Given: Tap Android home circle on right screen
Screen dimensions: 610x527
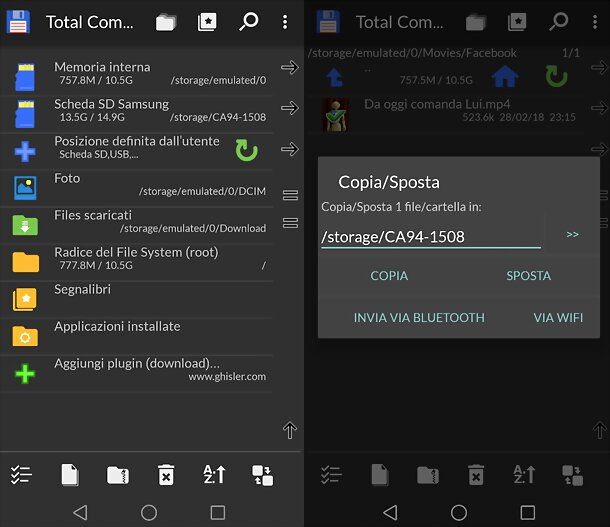Looking at the screenshot, I should (x=459, y=512).
